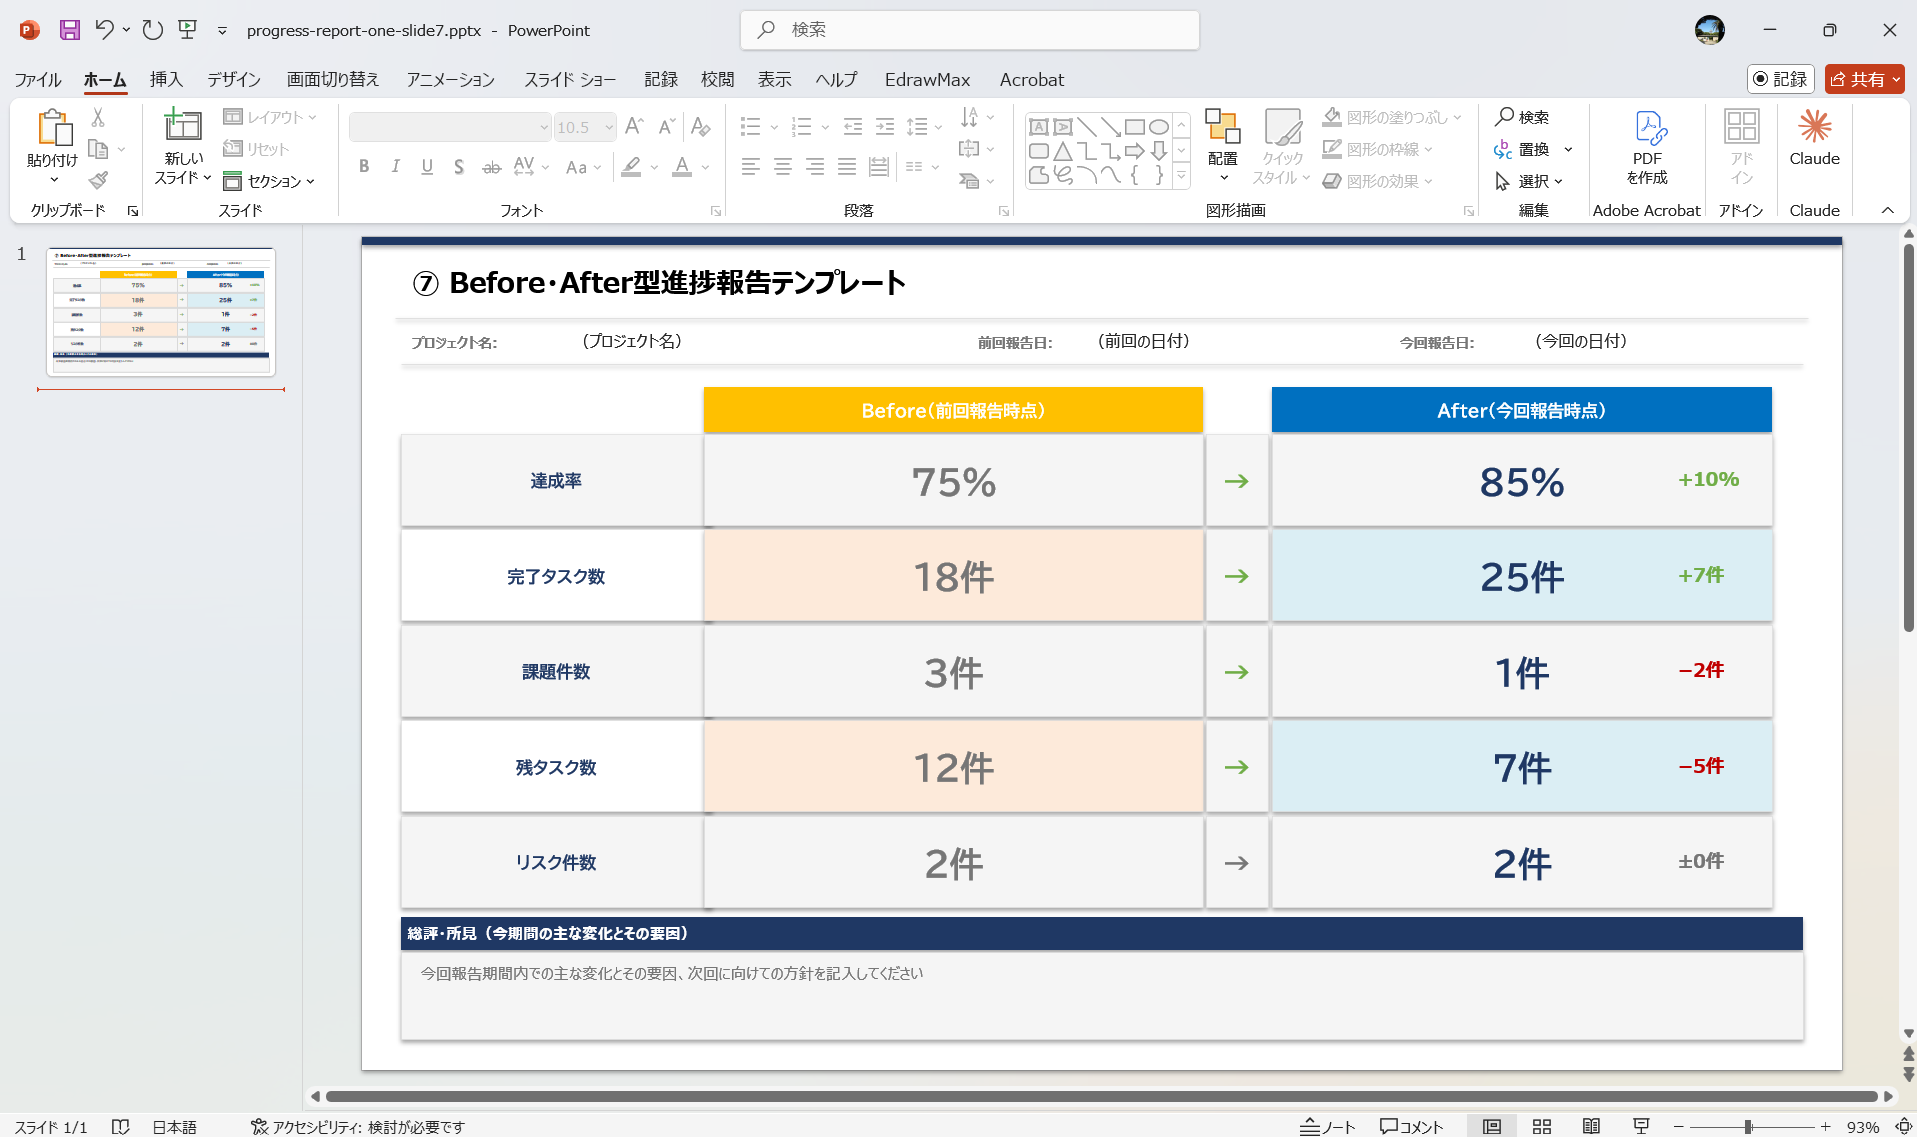Image resolution: width=1917 pixels, height=1137 pixels.
Task: Open the Reading view icon in status bar
Action: [1591, 1126]
